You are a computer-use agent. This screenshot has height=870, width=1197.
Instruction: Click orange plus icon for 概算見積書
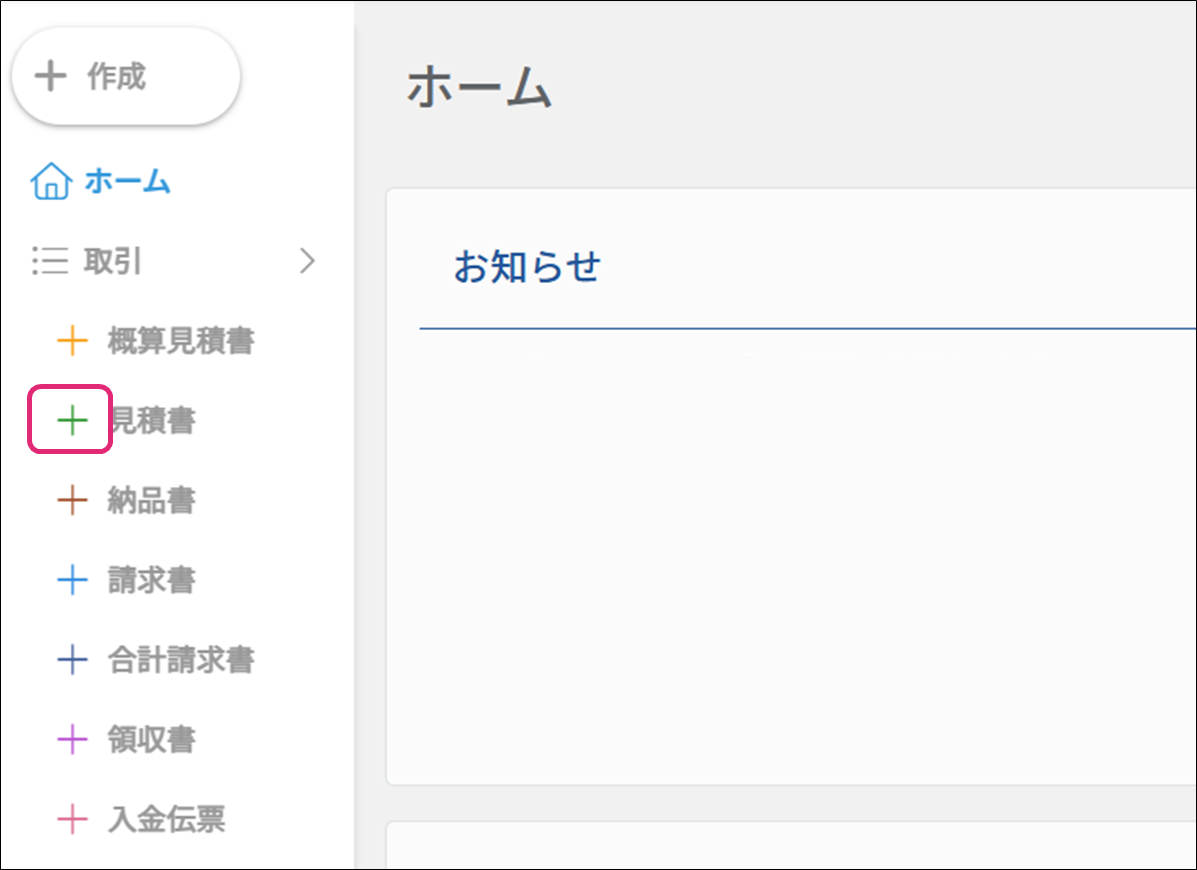(72, 341)
